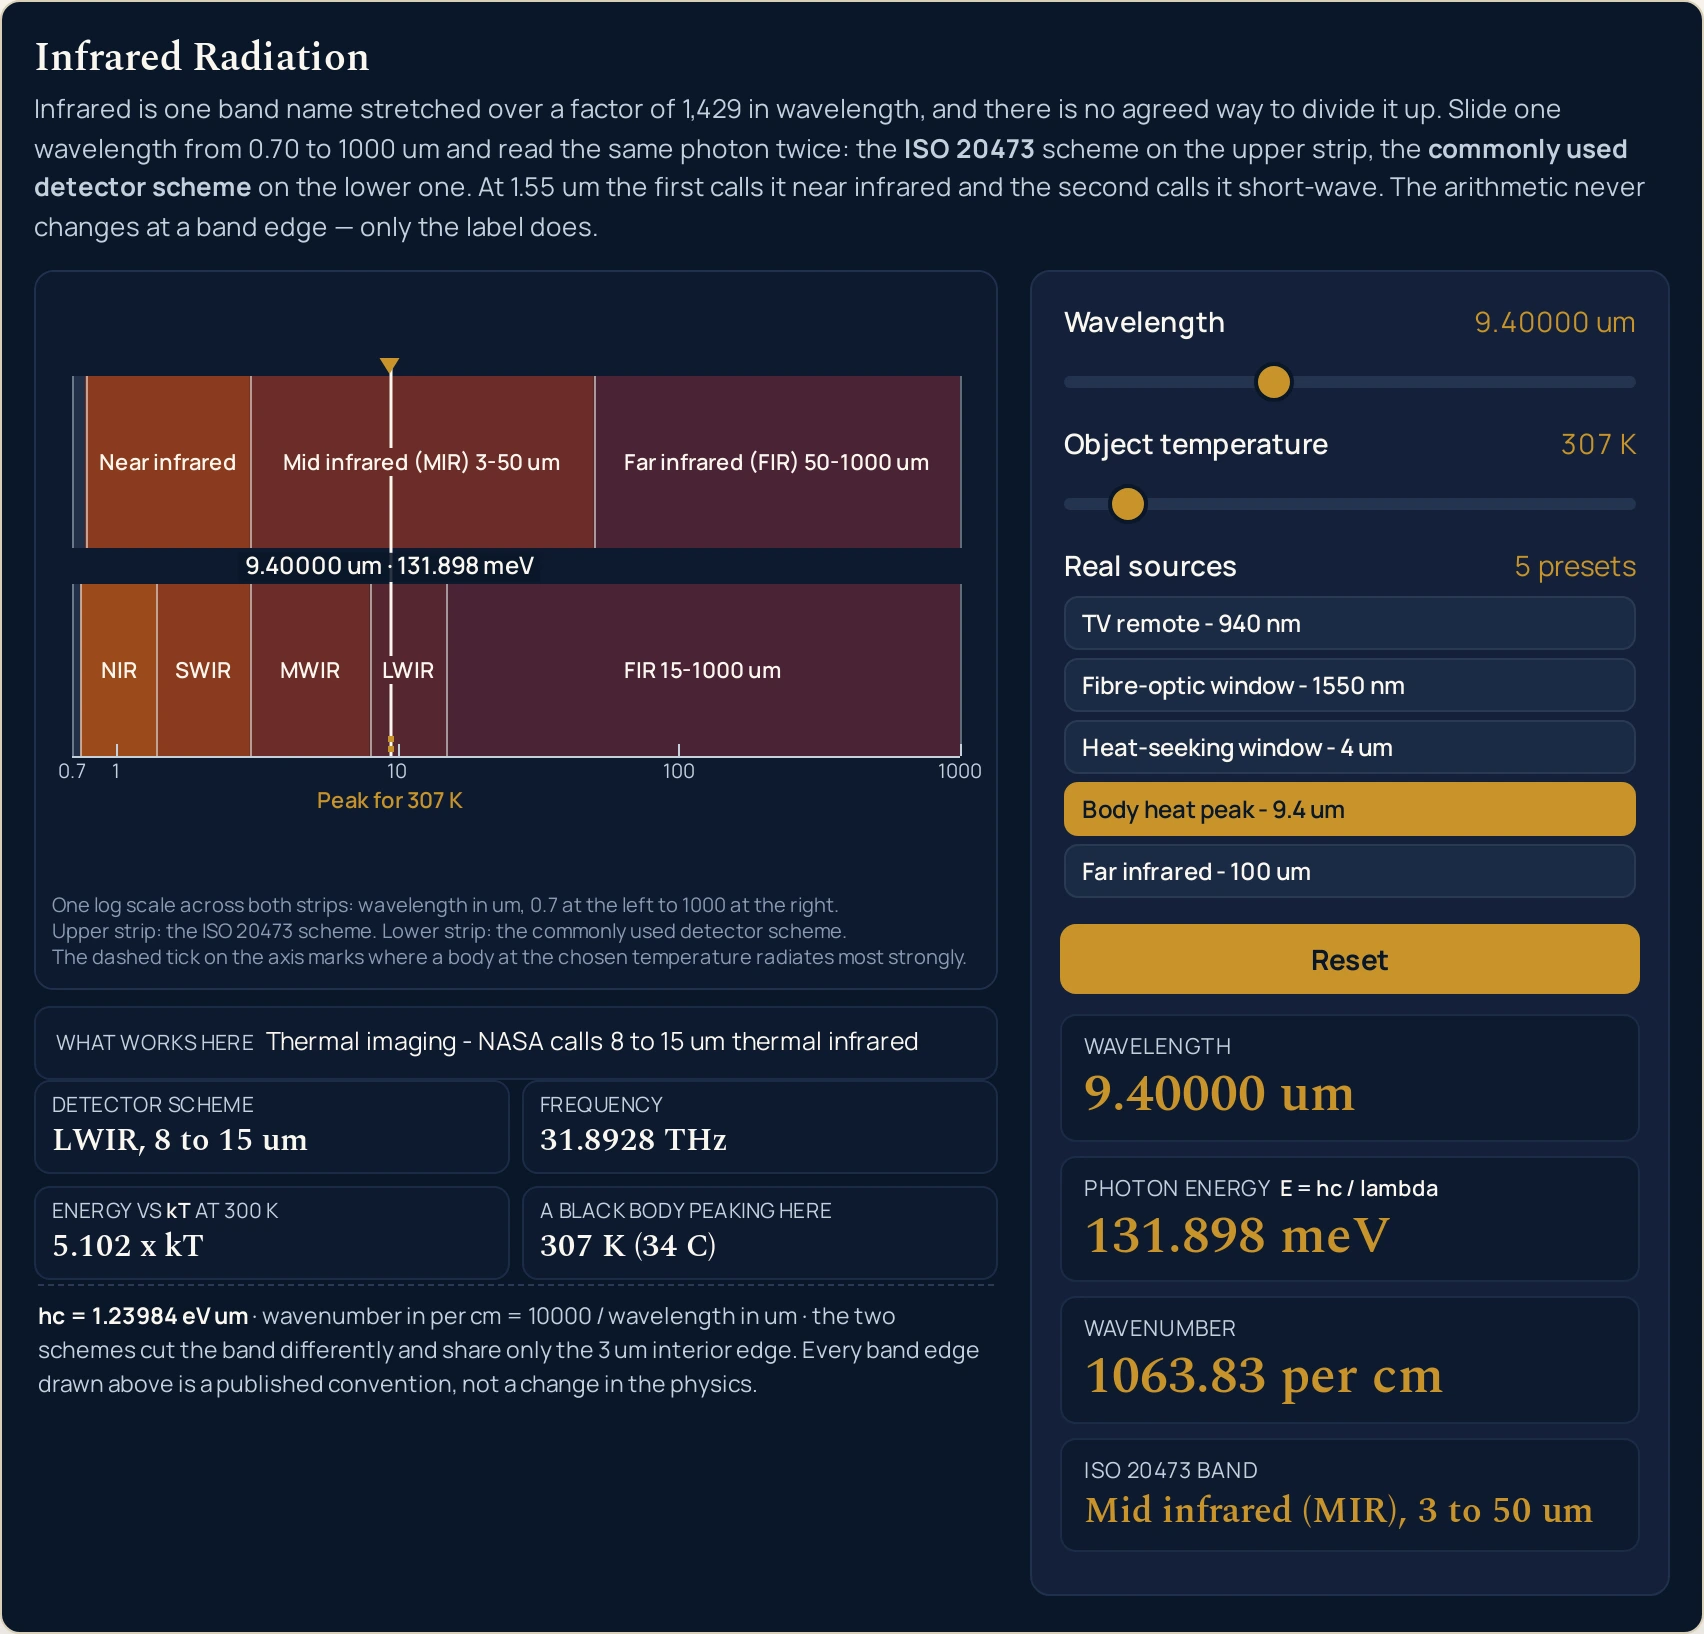Click the Reset button

1349,960
